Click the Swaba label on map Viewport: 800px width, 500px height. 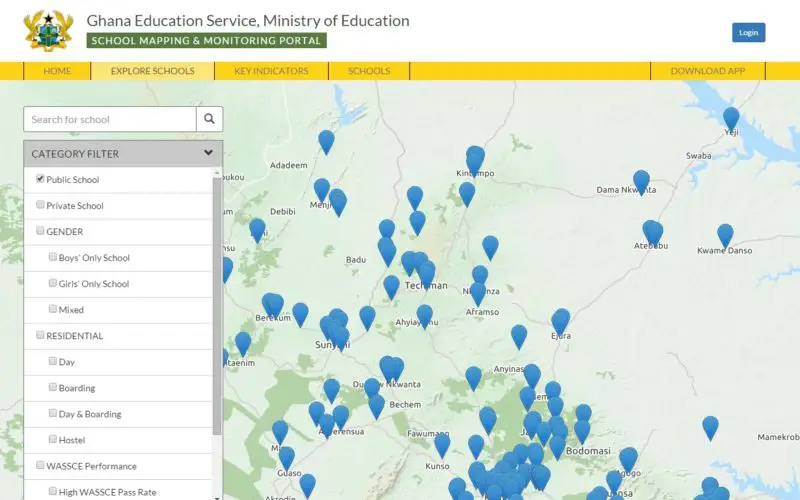tap(698, 156)
